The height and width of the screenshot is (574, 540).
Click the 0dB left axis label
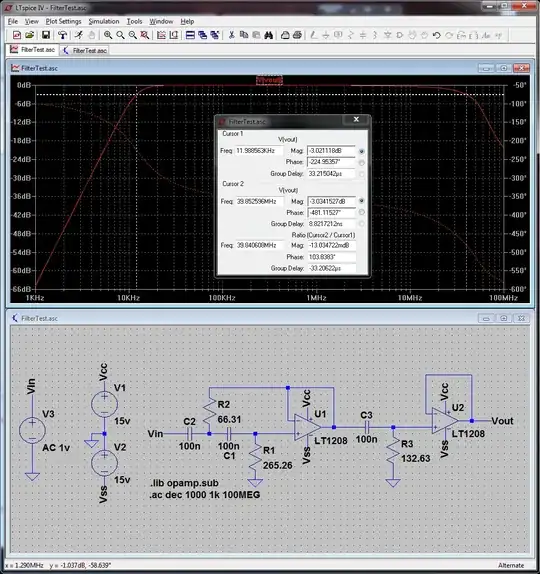(24, 85)
